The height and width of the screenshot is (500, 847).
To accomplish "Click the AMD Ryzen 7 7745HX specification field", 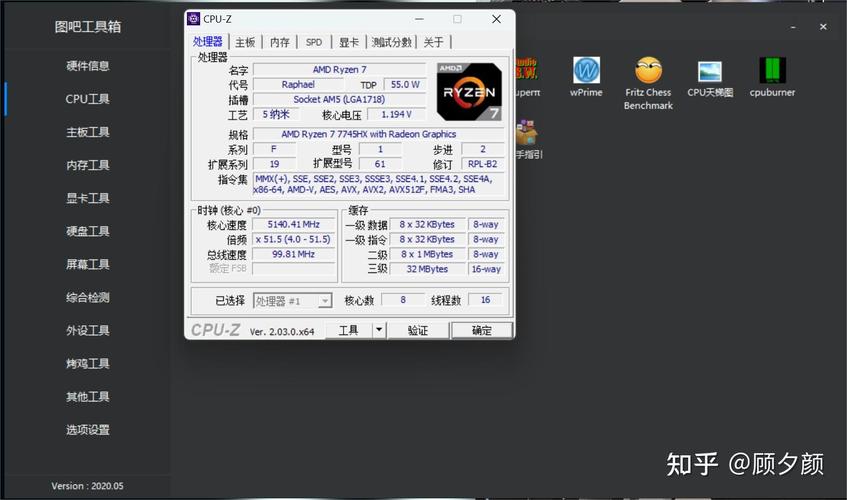I will [378, 134].
